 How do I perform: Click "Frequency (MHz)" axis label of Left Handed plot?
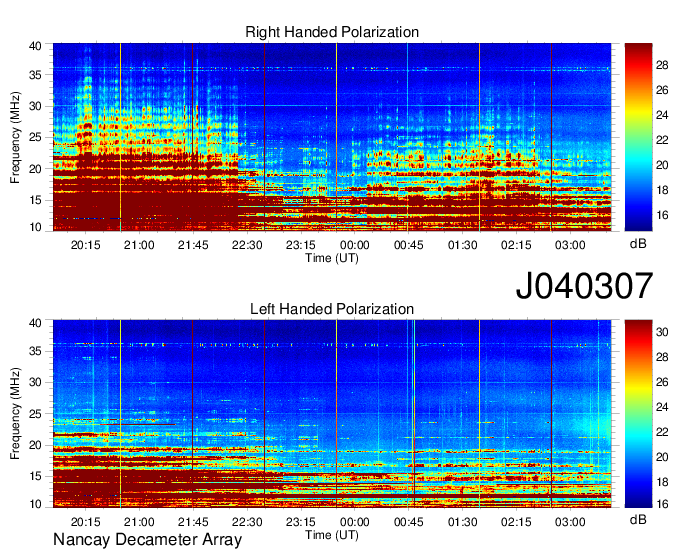15,414
